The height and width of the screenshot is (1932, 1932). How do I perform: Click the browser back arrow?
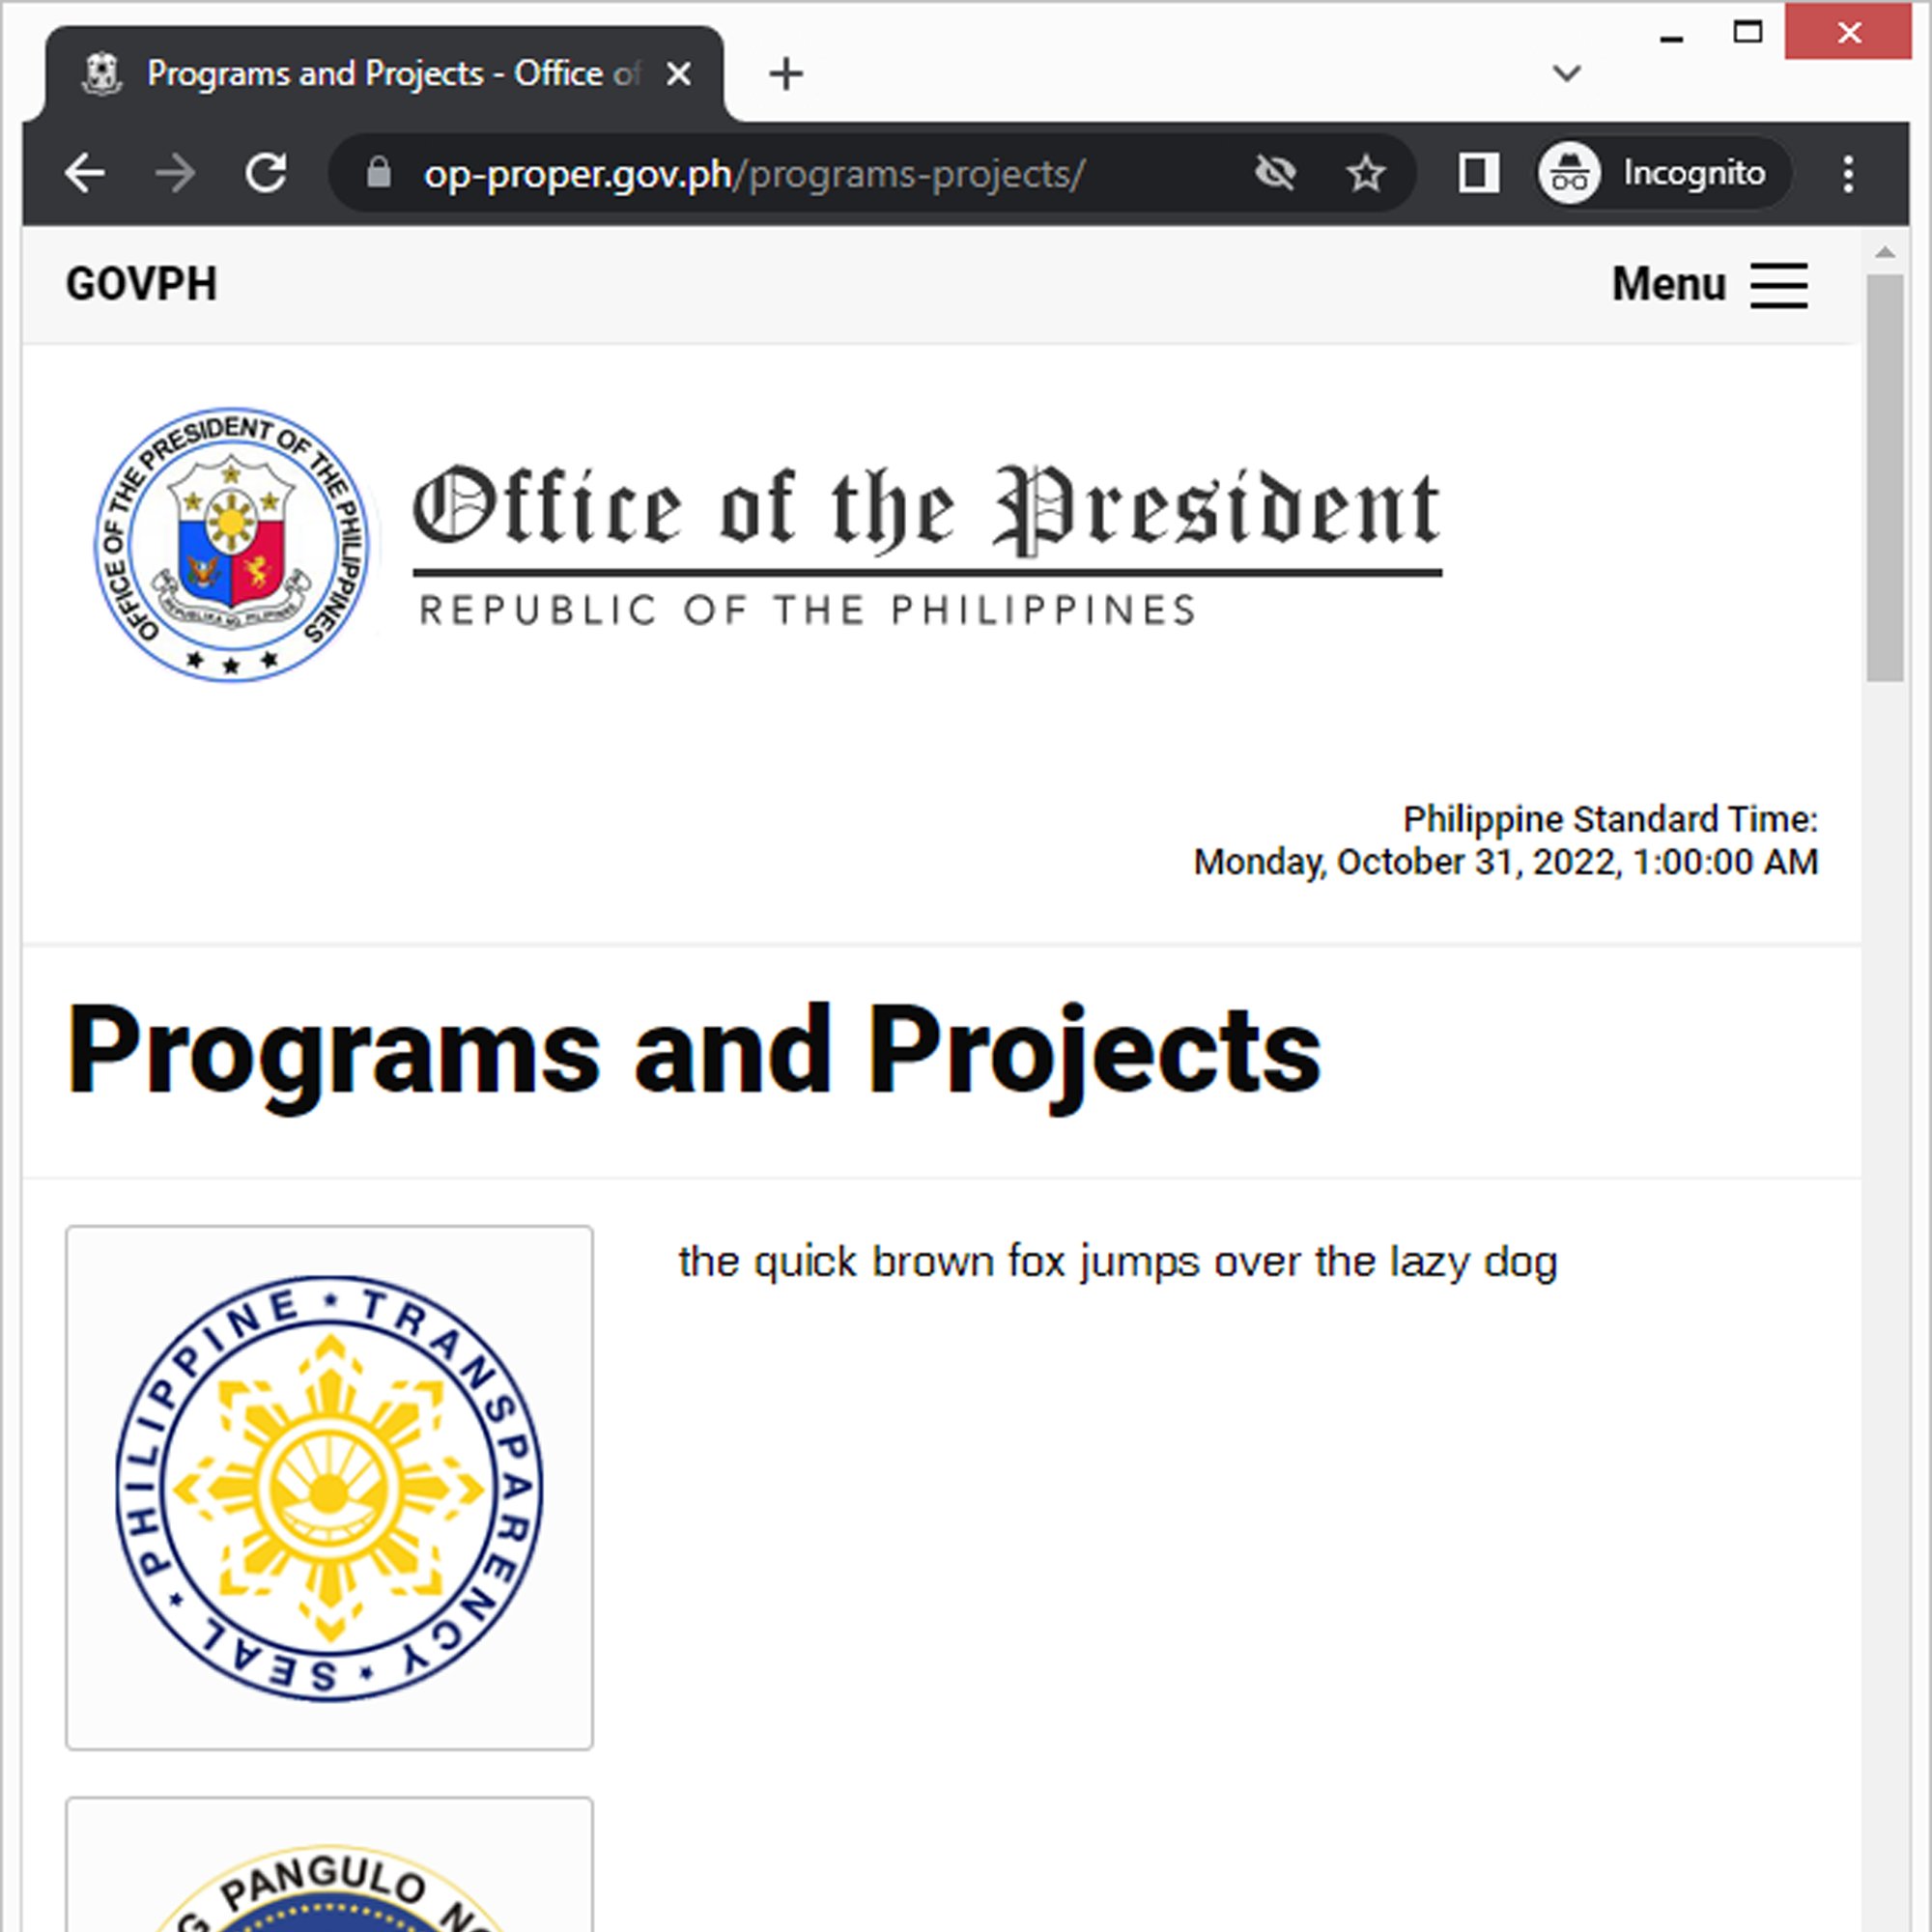pos(85,174)
